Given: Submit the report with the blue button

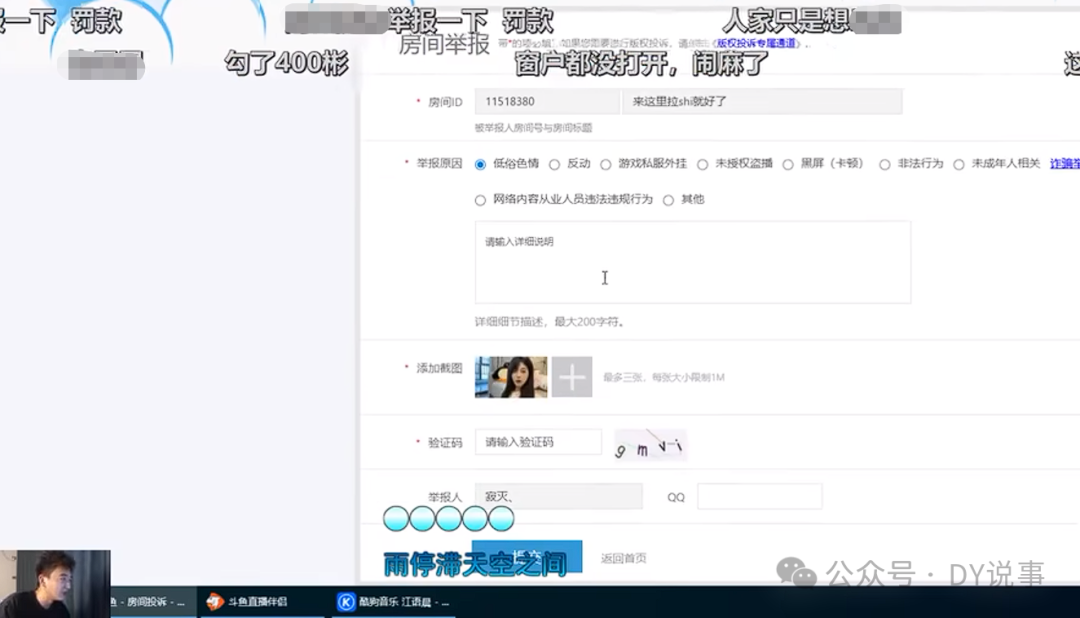Looking at the screenshot, I should [x=527, y=557].
